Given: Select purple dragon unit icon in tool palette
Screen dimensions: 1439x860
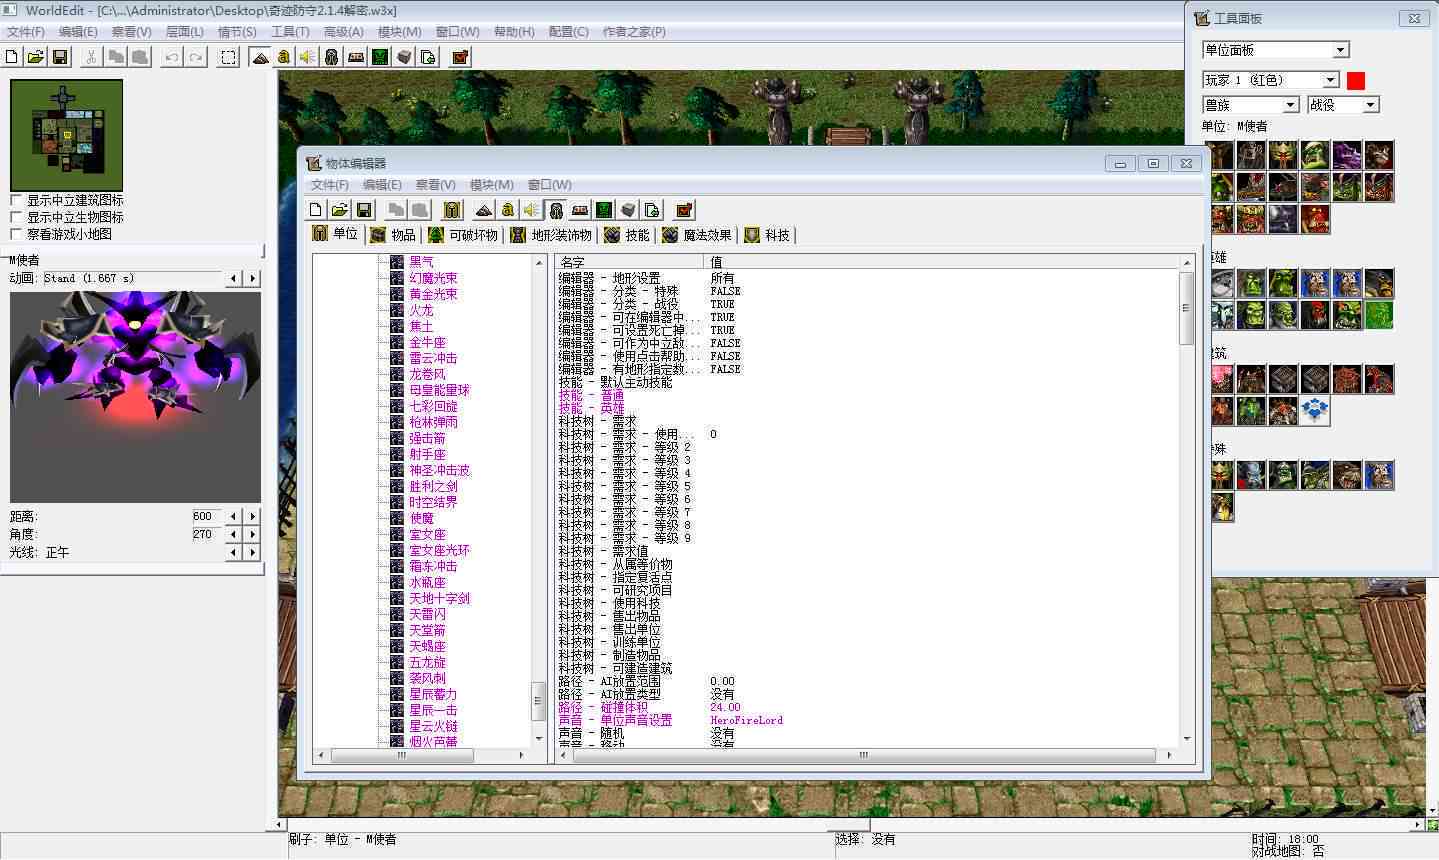Looking at the screenshot, I should coord(1347,155).
